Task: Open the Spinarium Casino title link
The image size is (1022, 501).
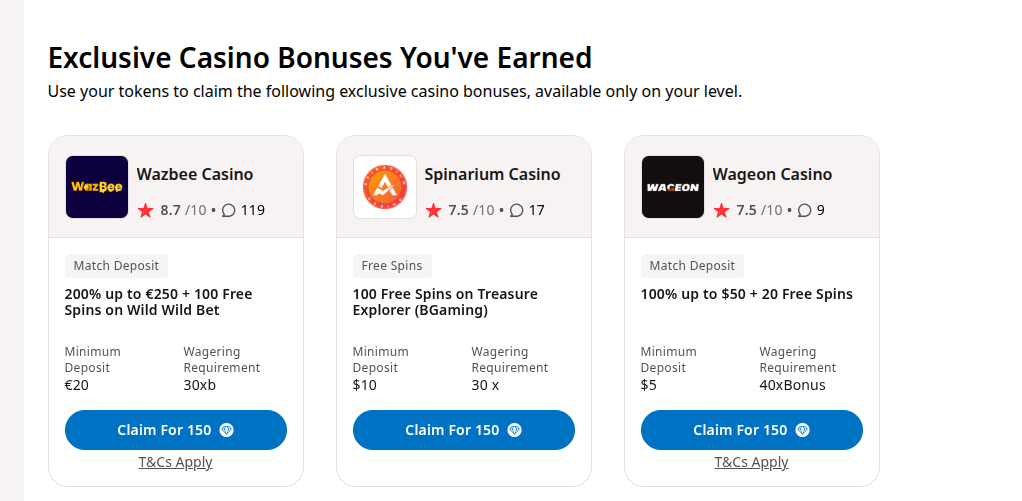Action: point(493,174)
